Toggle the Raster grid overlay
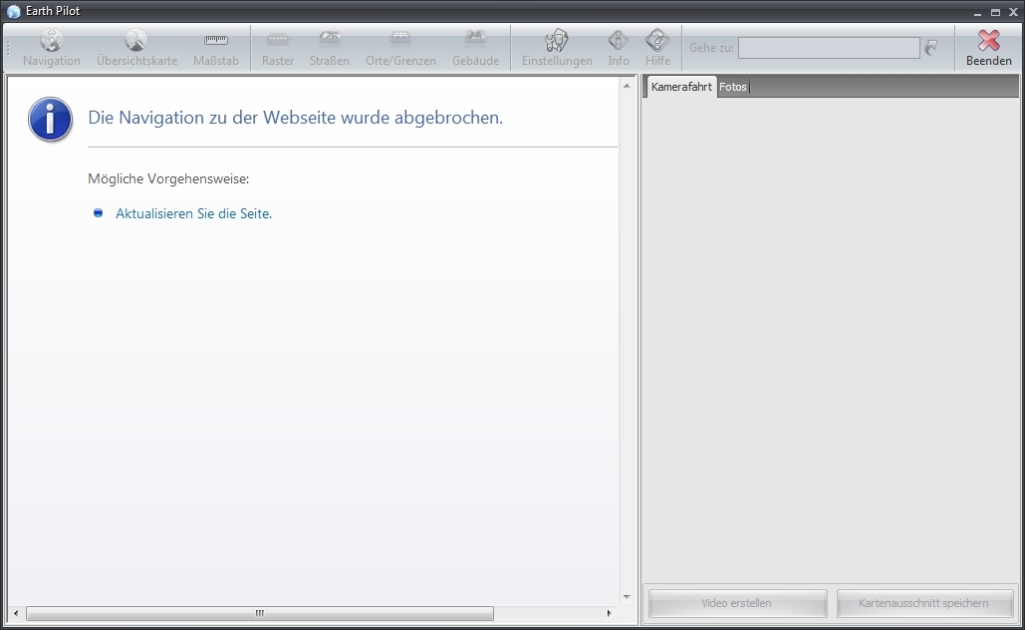This screenshot has height=630, width=1025. pyautogui.click(x=278, y=47)
